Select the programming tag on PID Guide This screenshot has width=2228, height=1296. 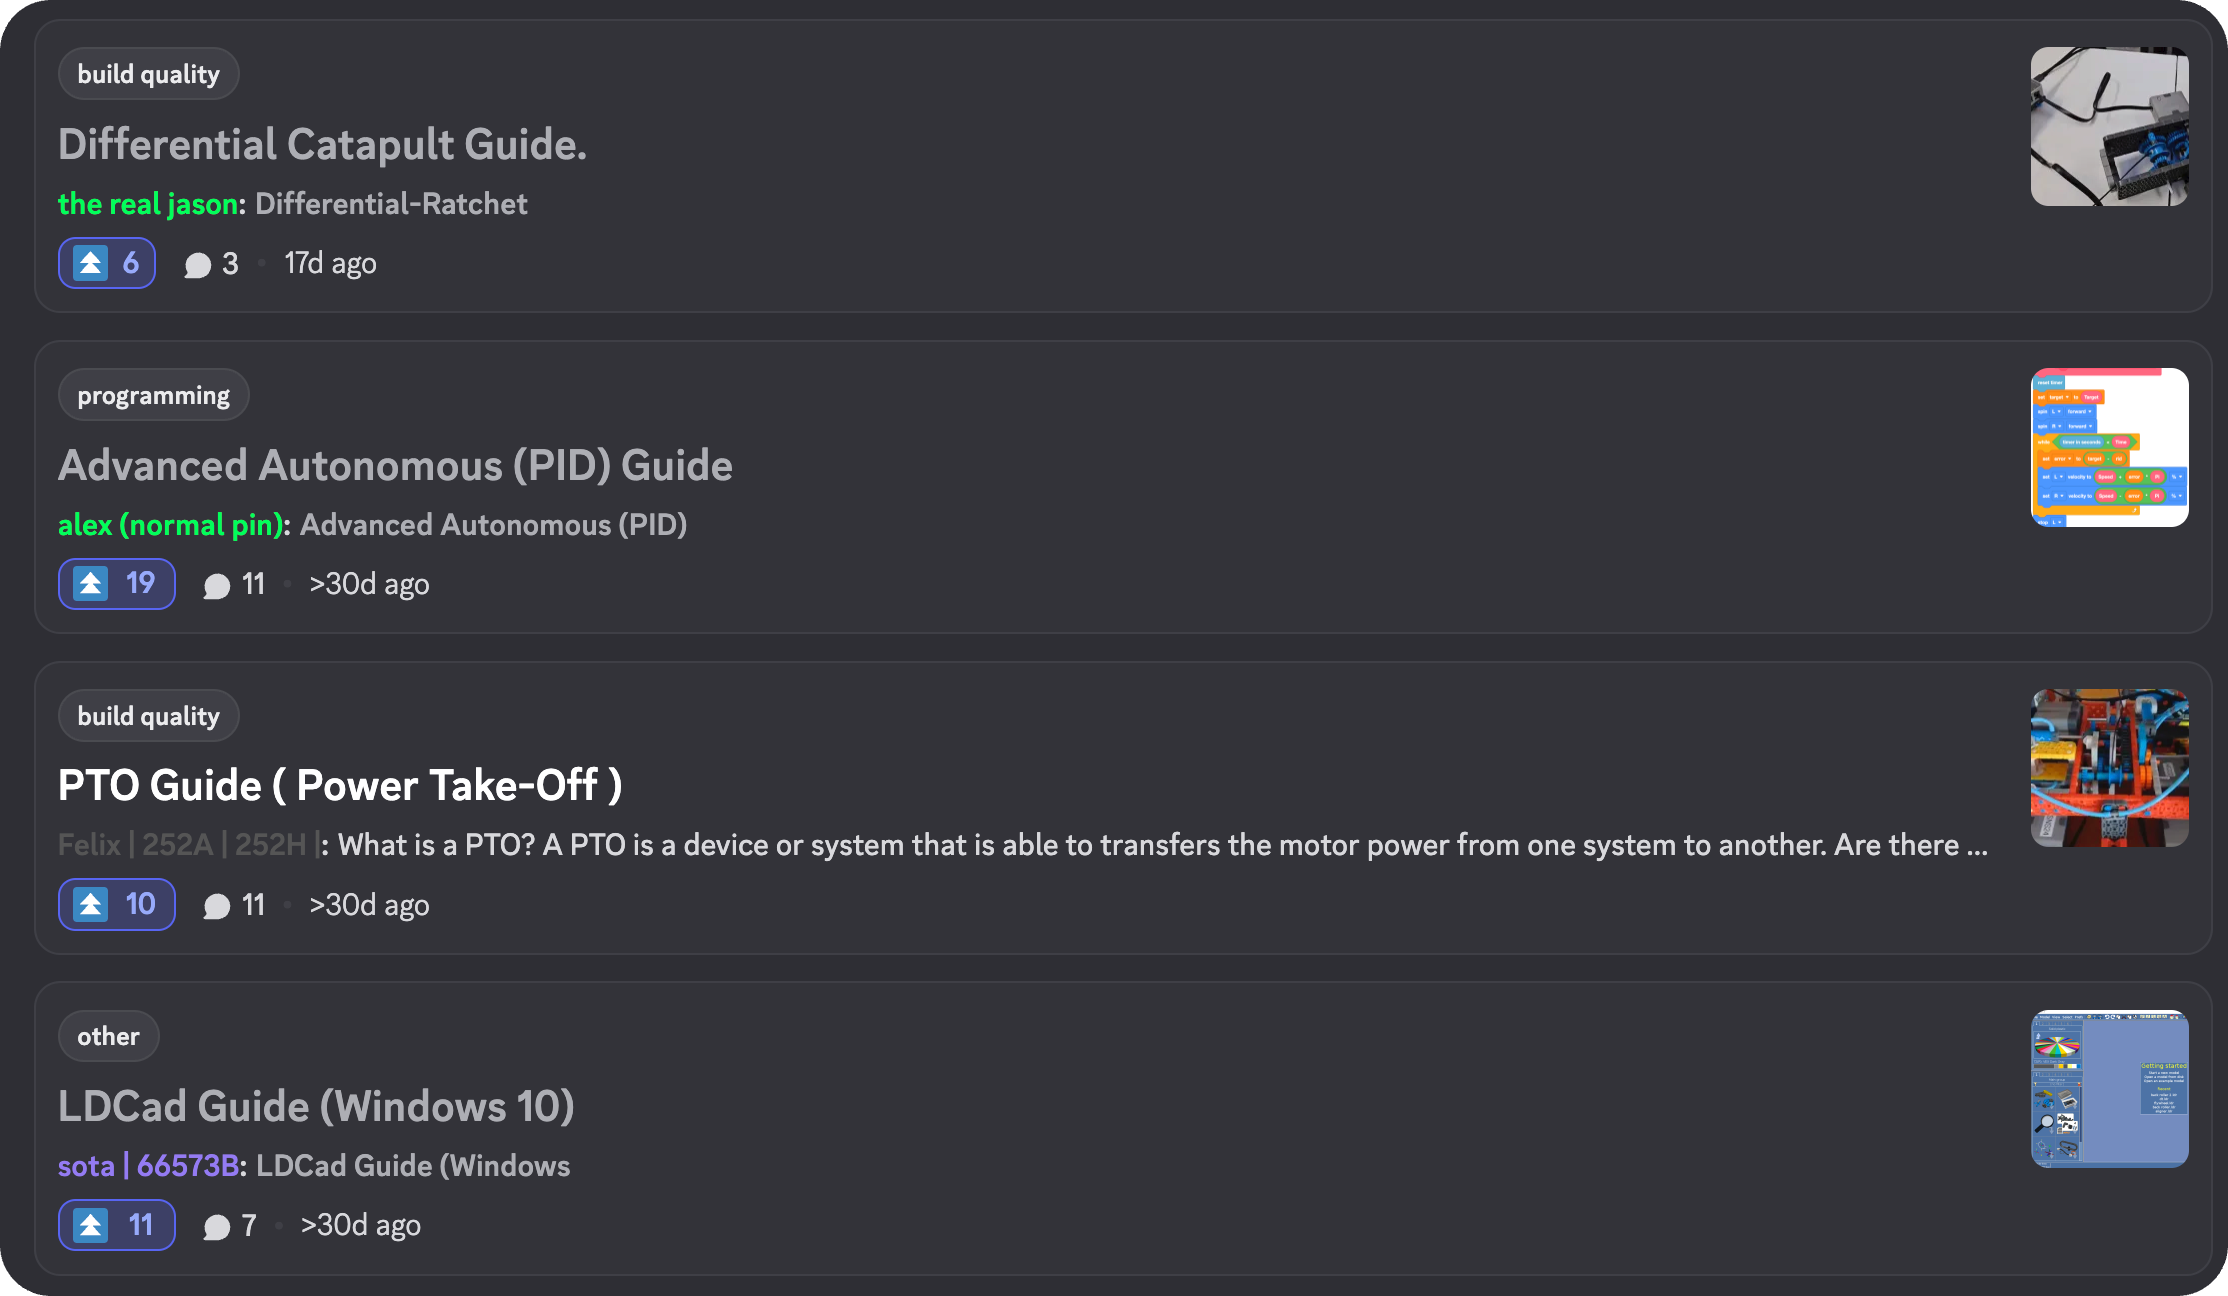point(153,395)
